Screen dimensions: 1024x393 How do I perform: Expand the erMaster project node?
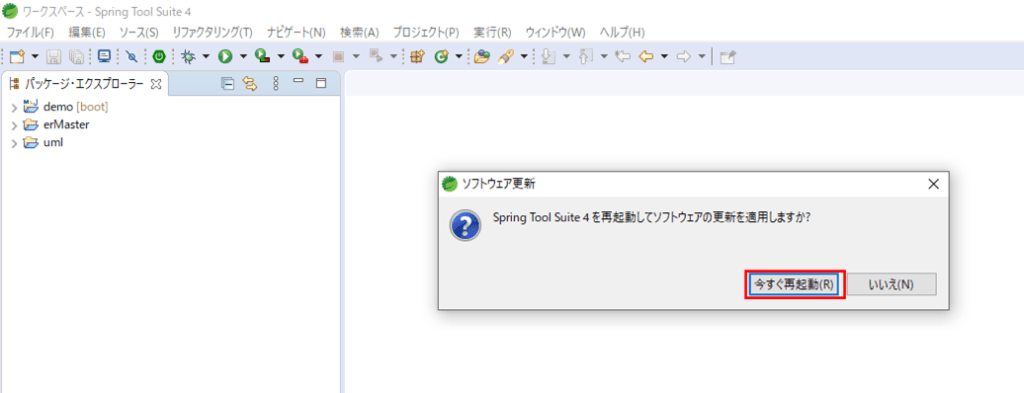point(14,125)
